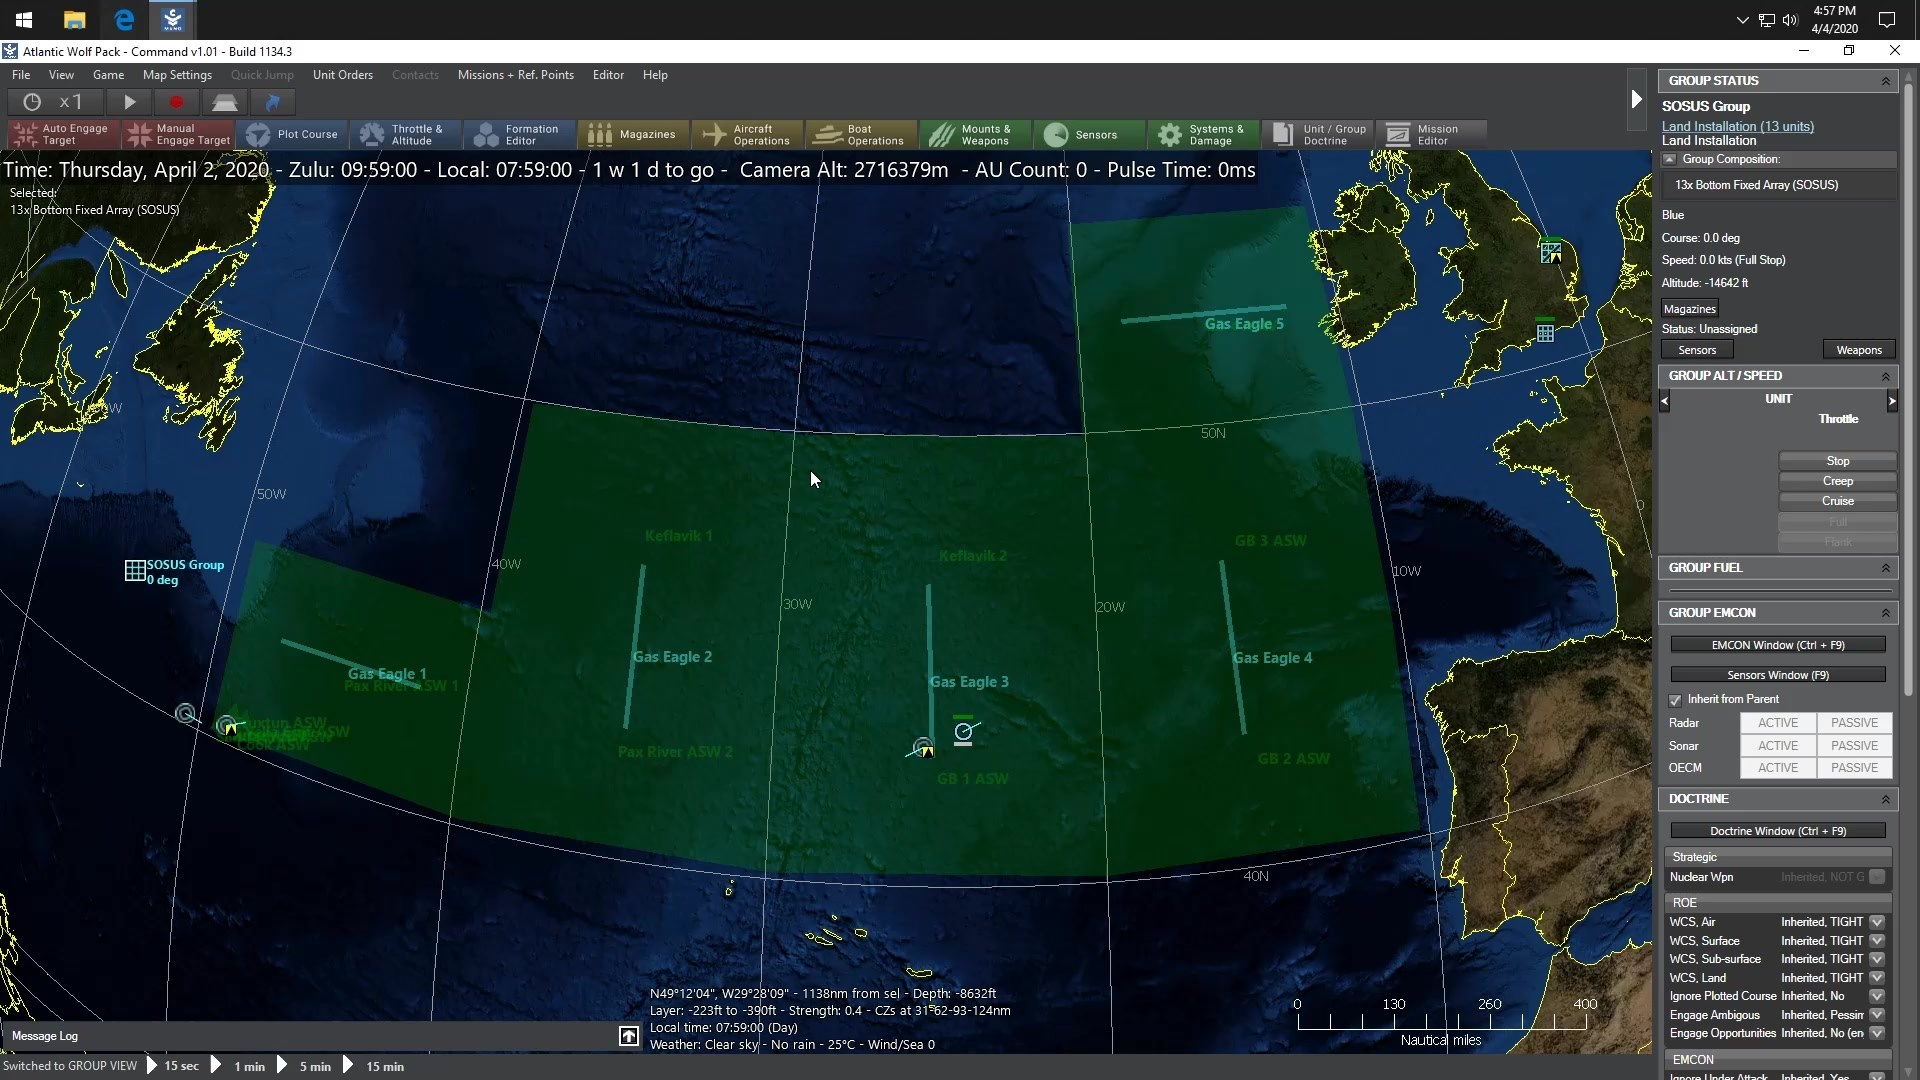Select the SOSUS Group unit icon on map
Screen dimensions: 1920x1080
point(135,570)
